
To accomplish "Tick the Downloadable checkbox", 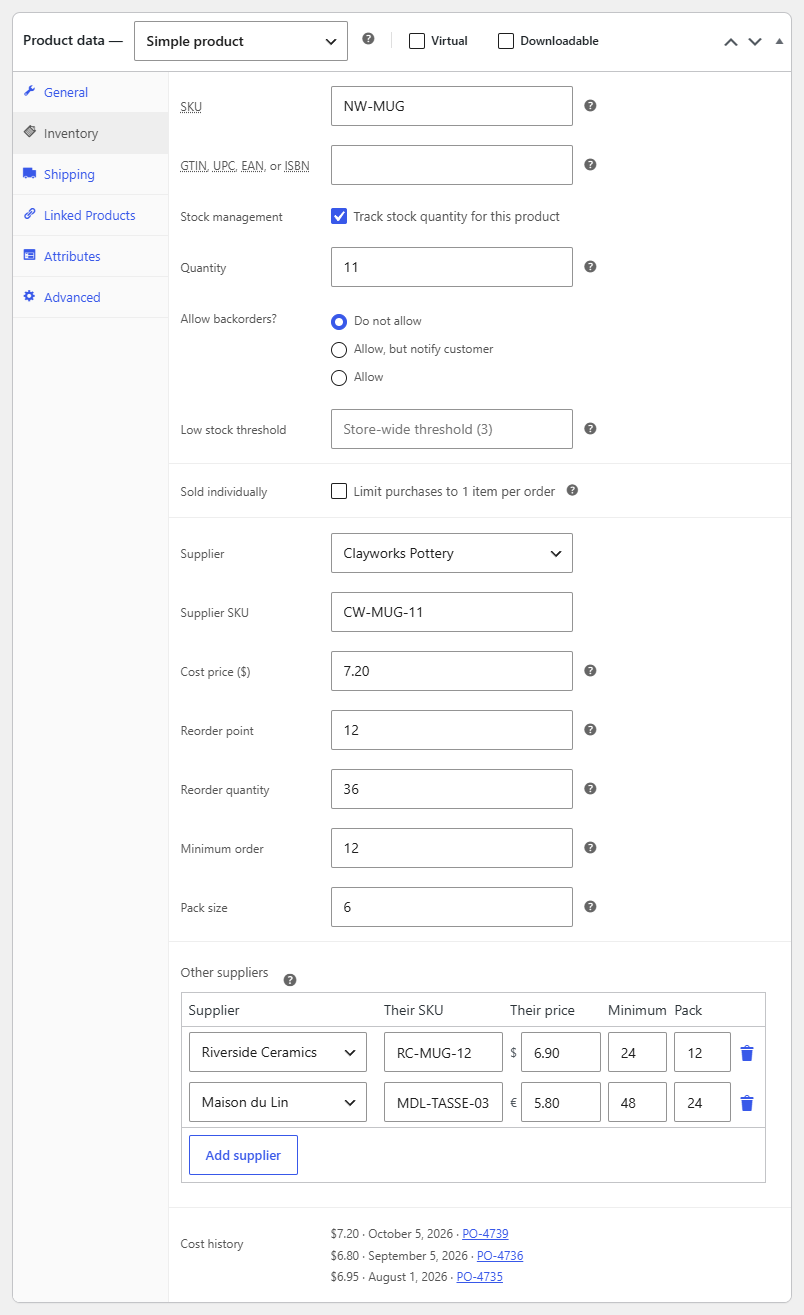I will pyautogui.click(x=506, y=41).
